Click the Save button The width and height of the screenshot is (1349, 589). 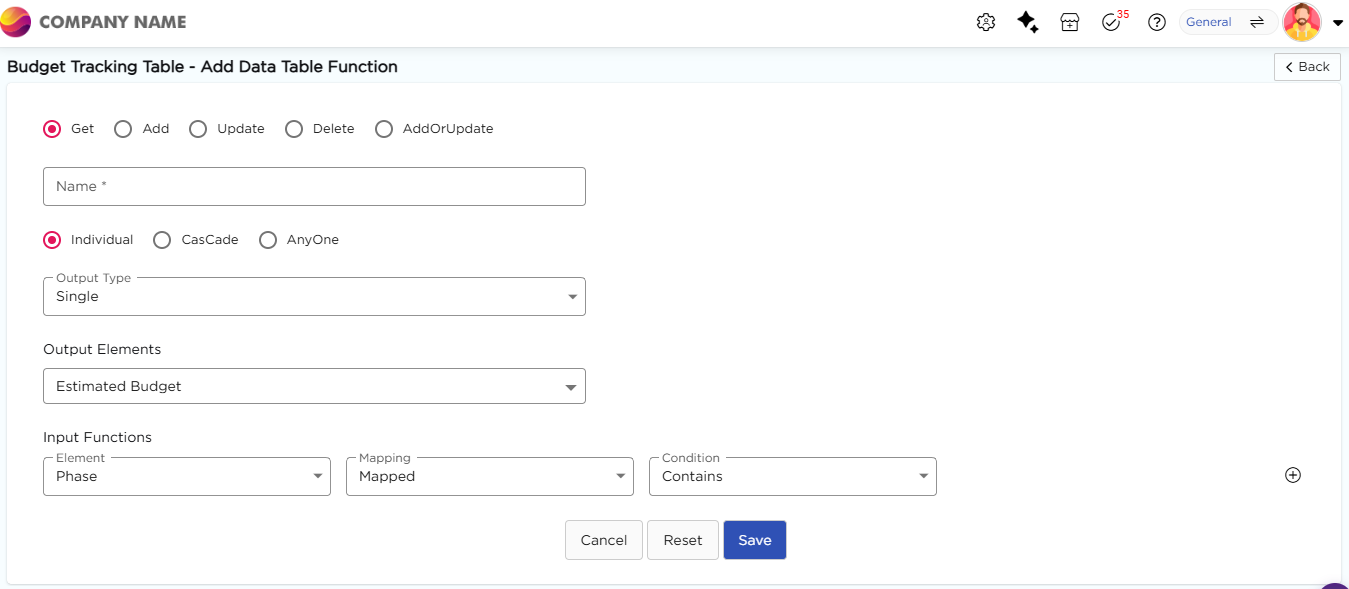click(754, 540)
